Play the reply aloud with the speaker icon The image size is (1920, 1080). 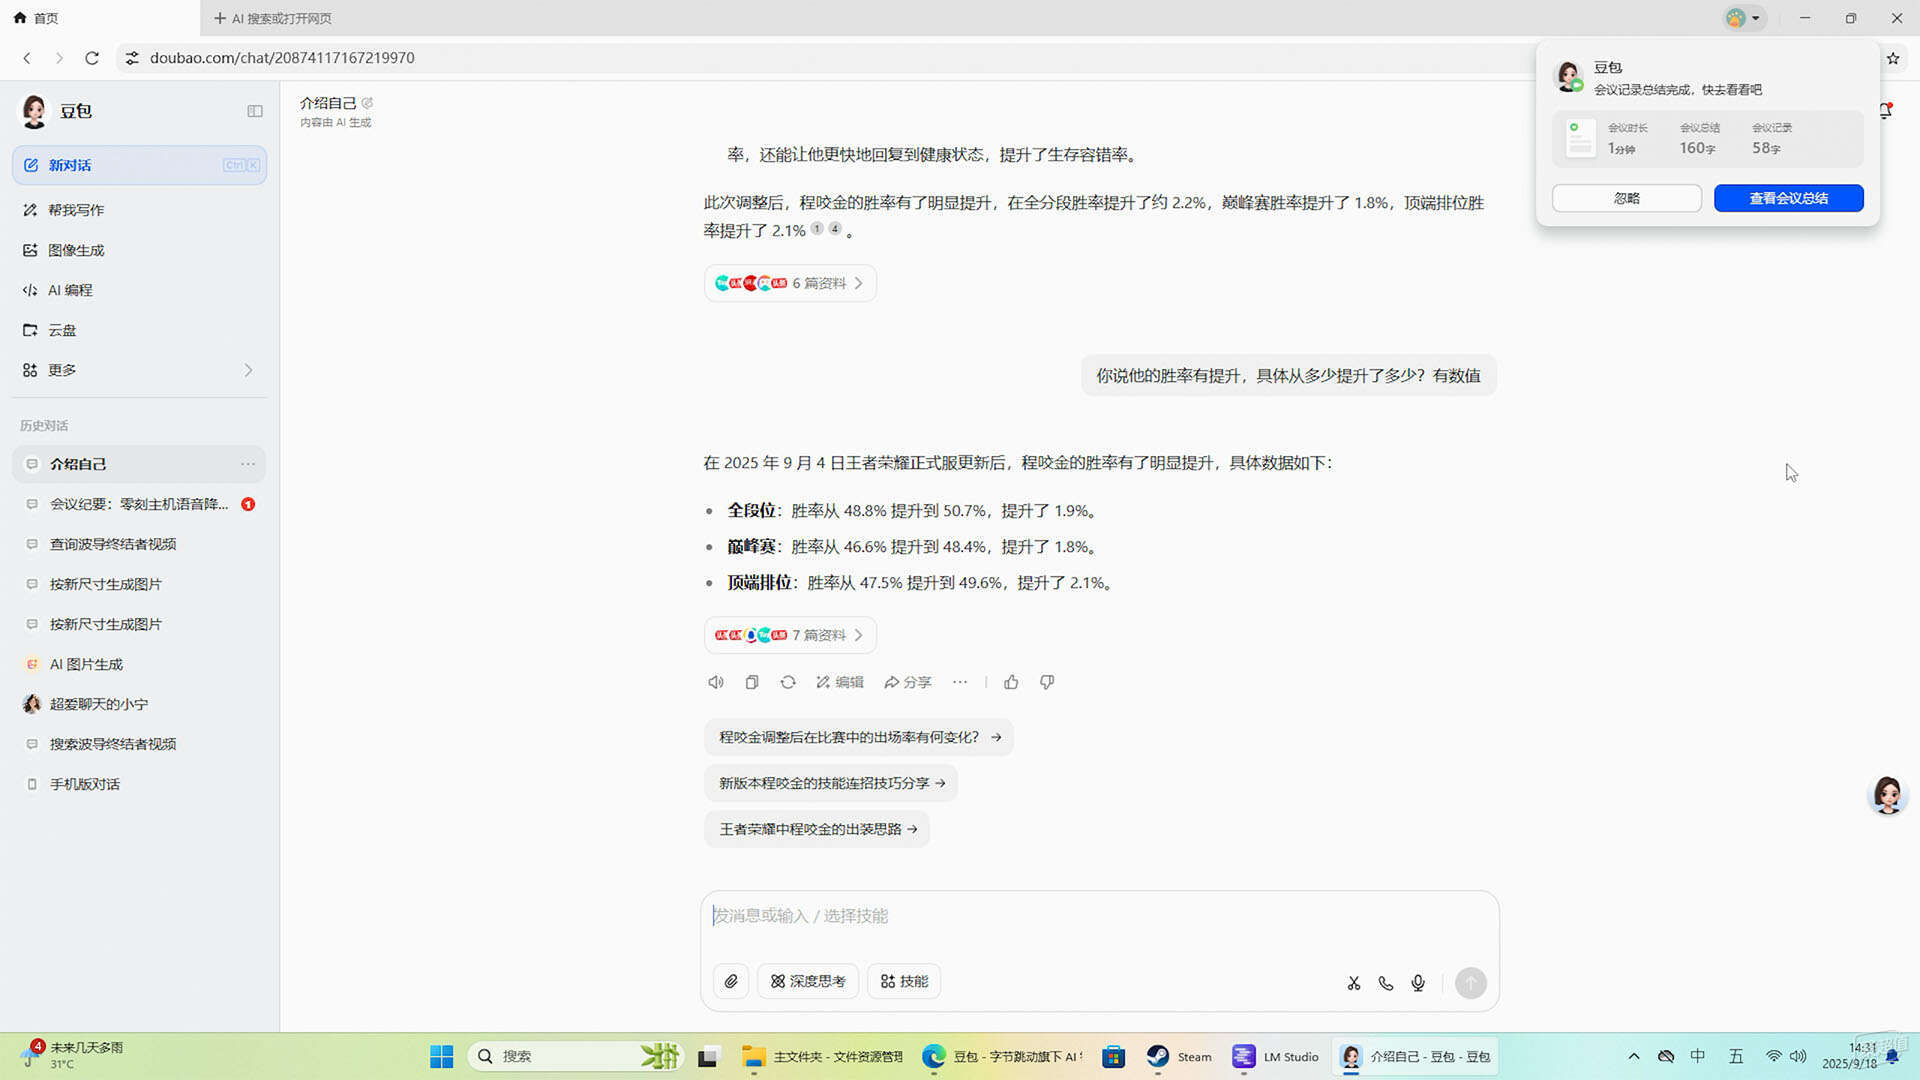point(716,682)
